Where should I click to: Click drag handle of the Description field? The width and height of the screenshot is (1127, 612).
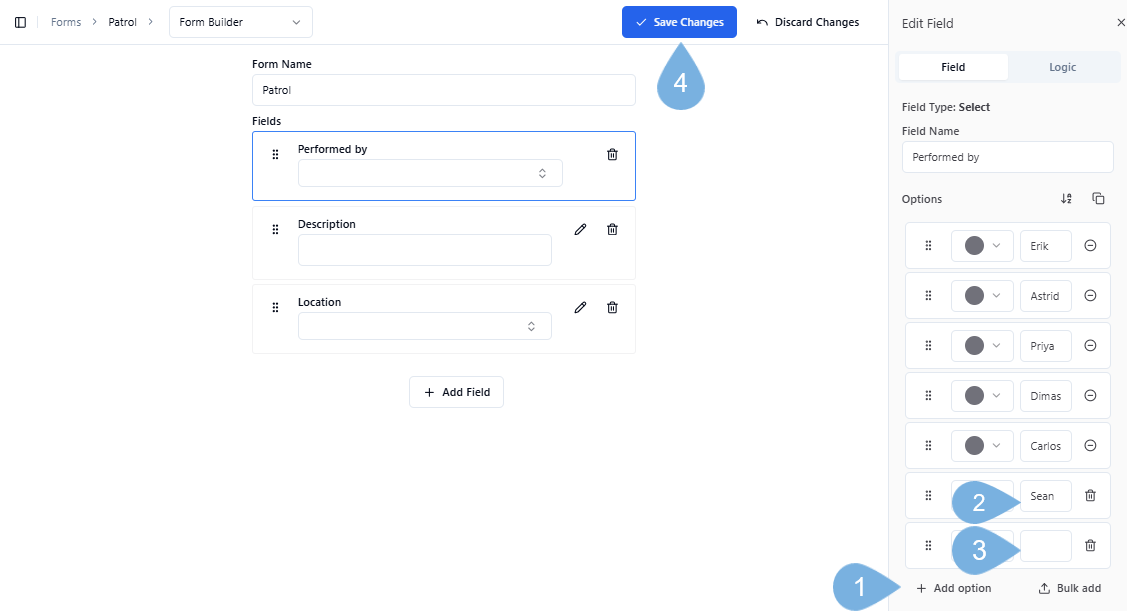coord(276,230)
